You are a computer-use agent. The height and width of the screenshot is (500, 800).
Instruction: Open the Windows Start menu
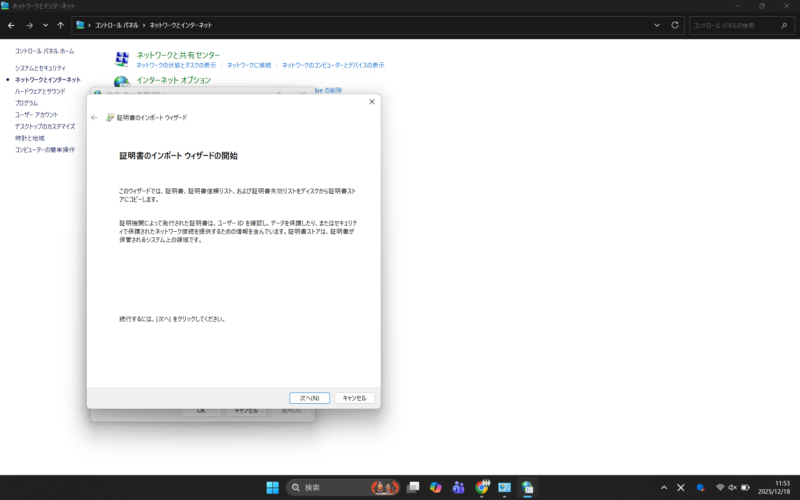(272, 487)
